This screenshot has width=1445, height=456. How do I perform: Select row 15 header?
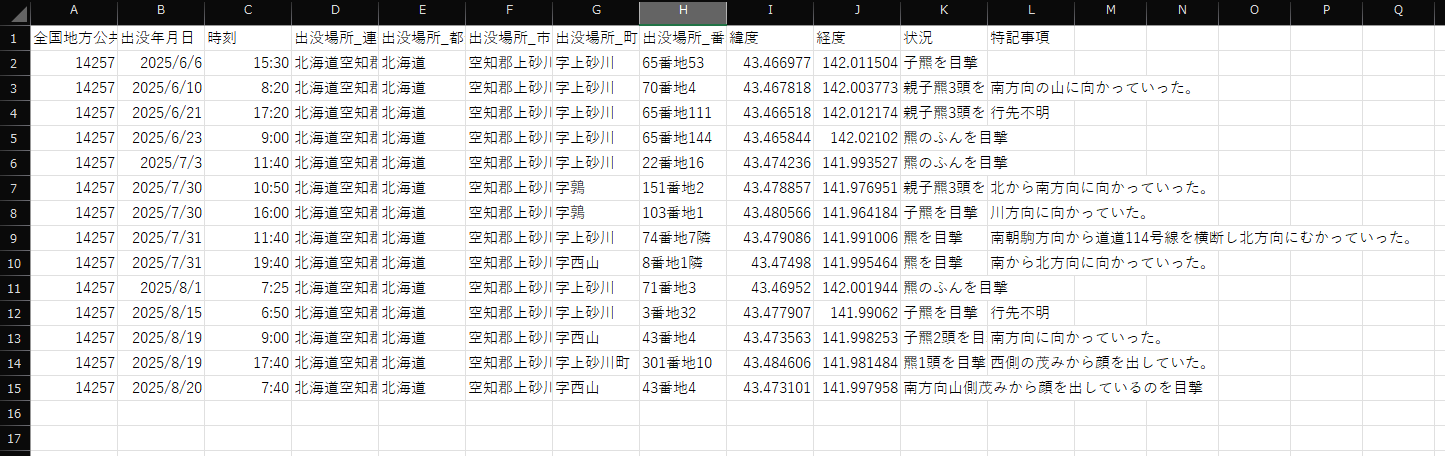[x=15, y=388]
